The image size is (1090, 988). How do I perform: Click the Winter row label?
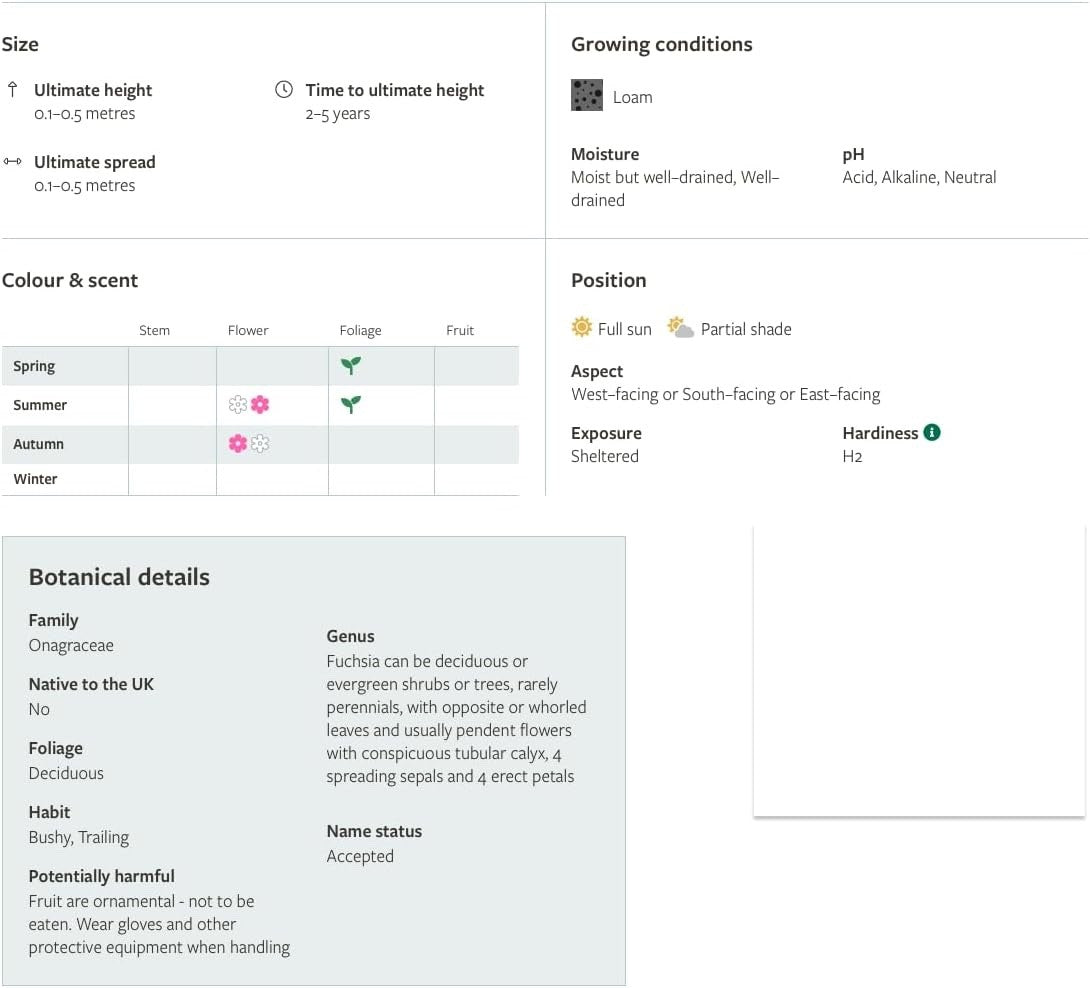click(35, 479)
